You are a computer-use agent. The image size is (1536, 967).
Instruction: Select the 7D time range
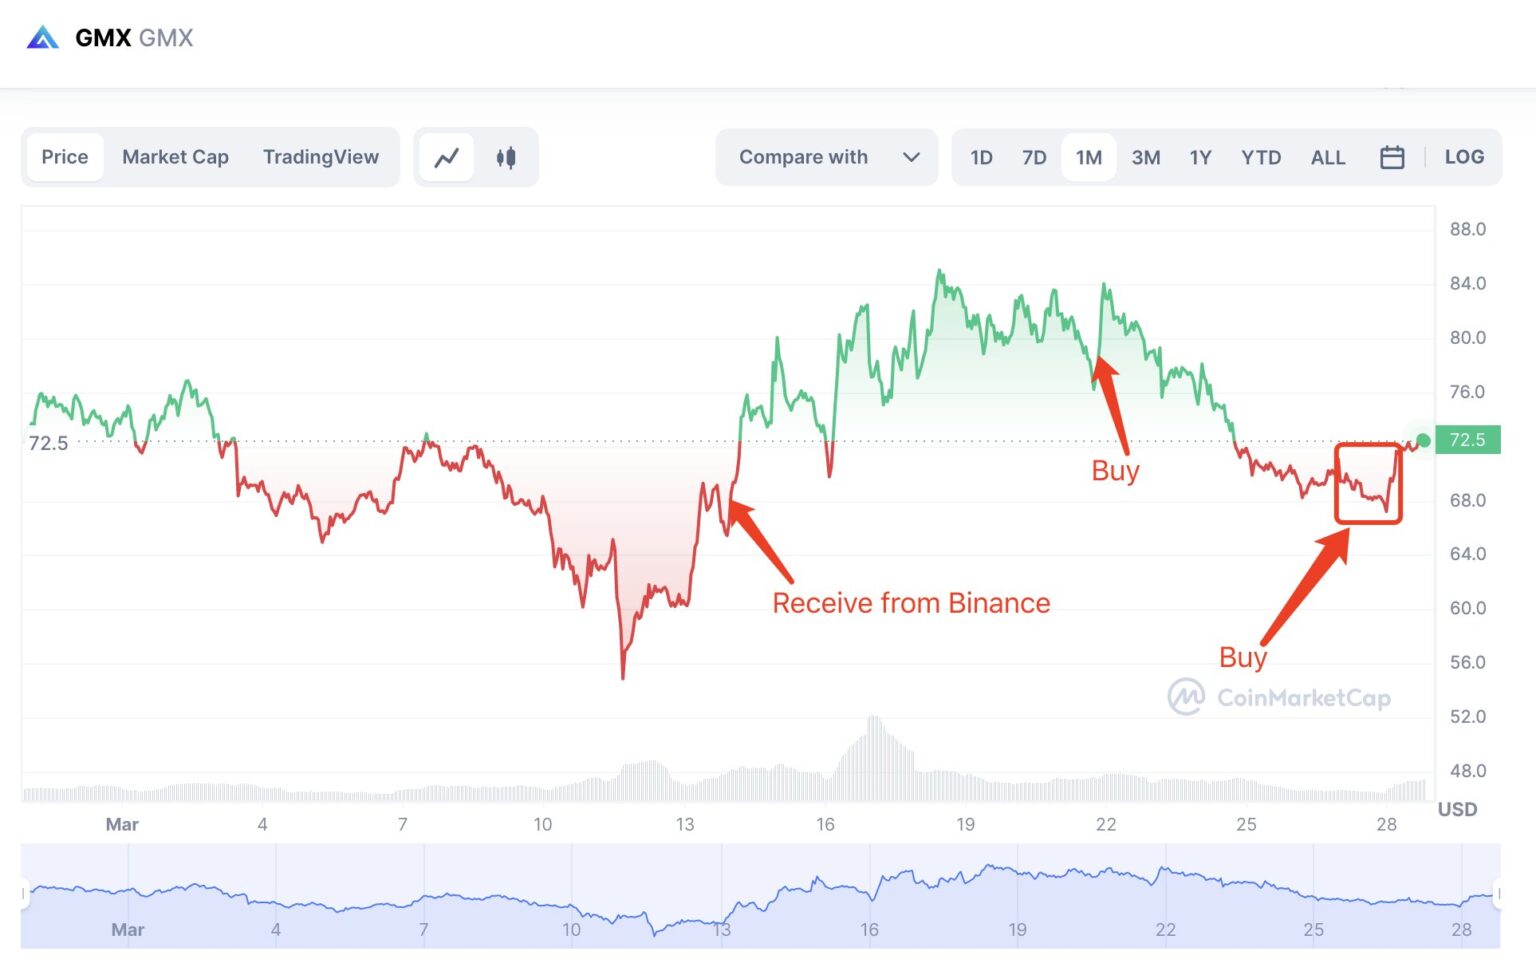tap(1034, 157)
